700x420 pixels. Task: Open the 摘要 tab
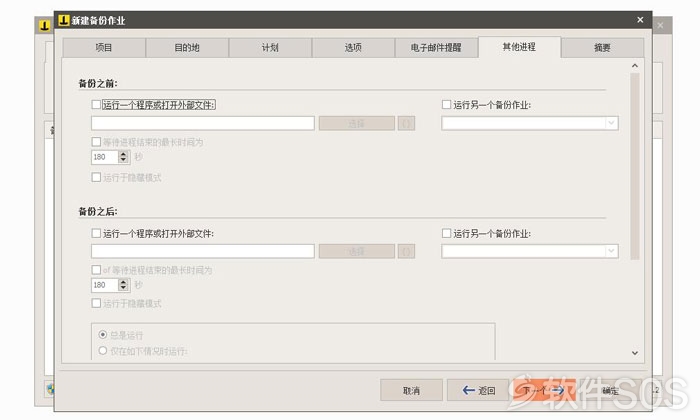[x=602, y=48]
